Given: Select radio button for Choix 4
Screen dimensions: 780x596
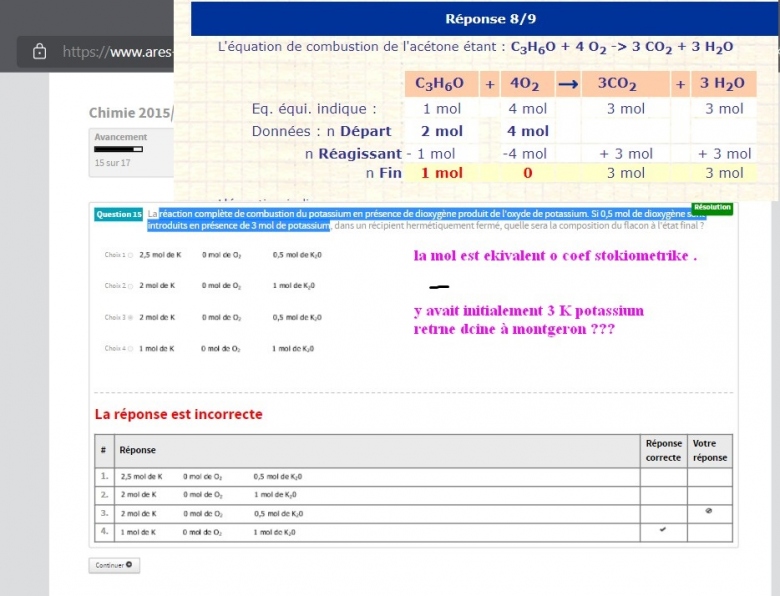Looking at the screenshot, I should [x=130, y=349].
